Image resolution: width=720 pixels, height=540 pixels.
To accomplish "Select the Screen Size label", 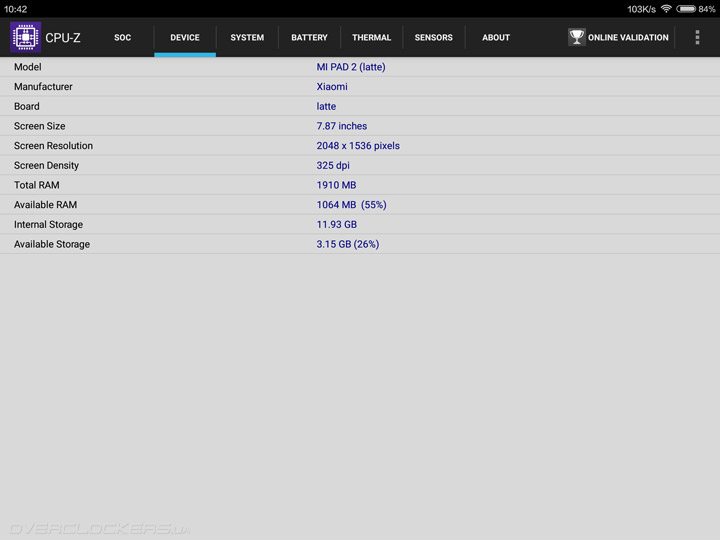I will tap(39, 126).
